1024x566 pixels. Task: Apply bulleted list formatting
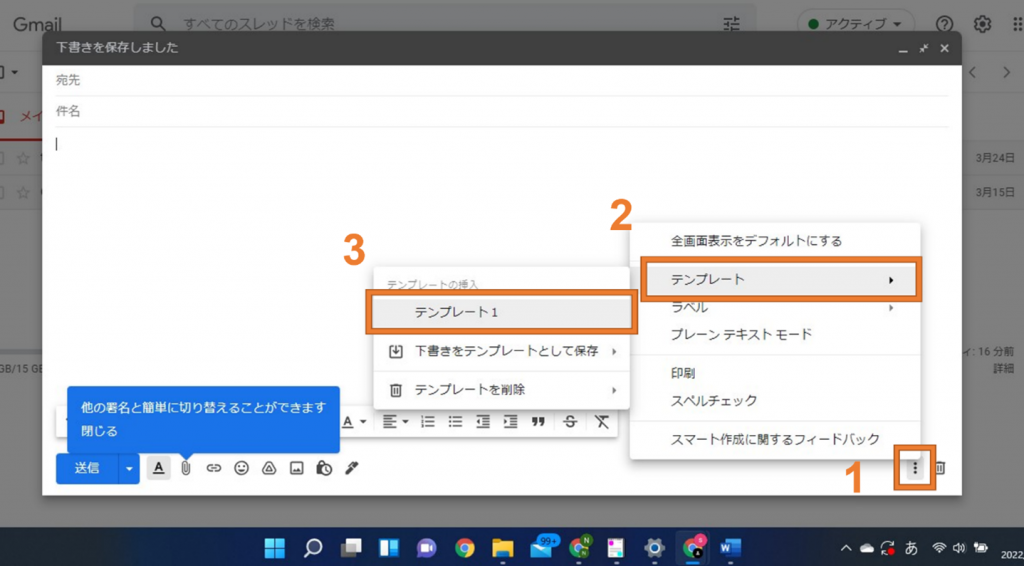pyautogui.click(x=455, y=422)
